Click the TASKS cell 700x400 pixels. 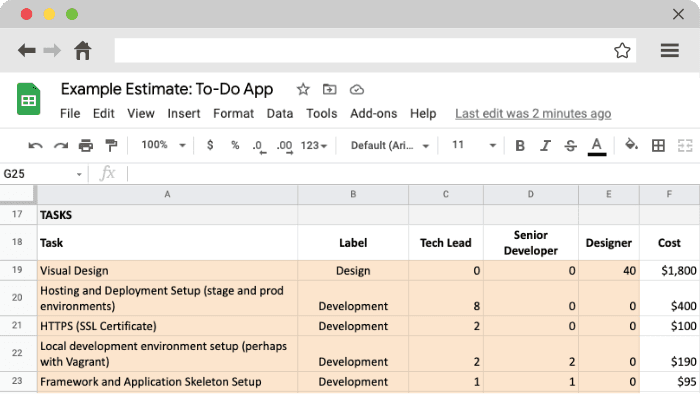pos(167,215)
